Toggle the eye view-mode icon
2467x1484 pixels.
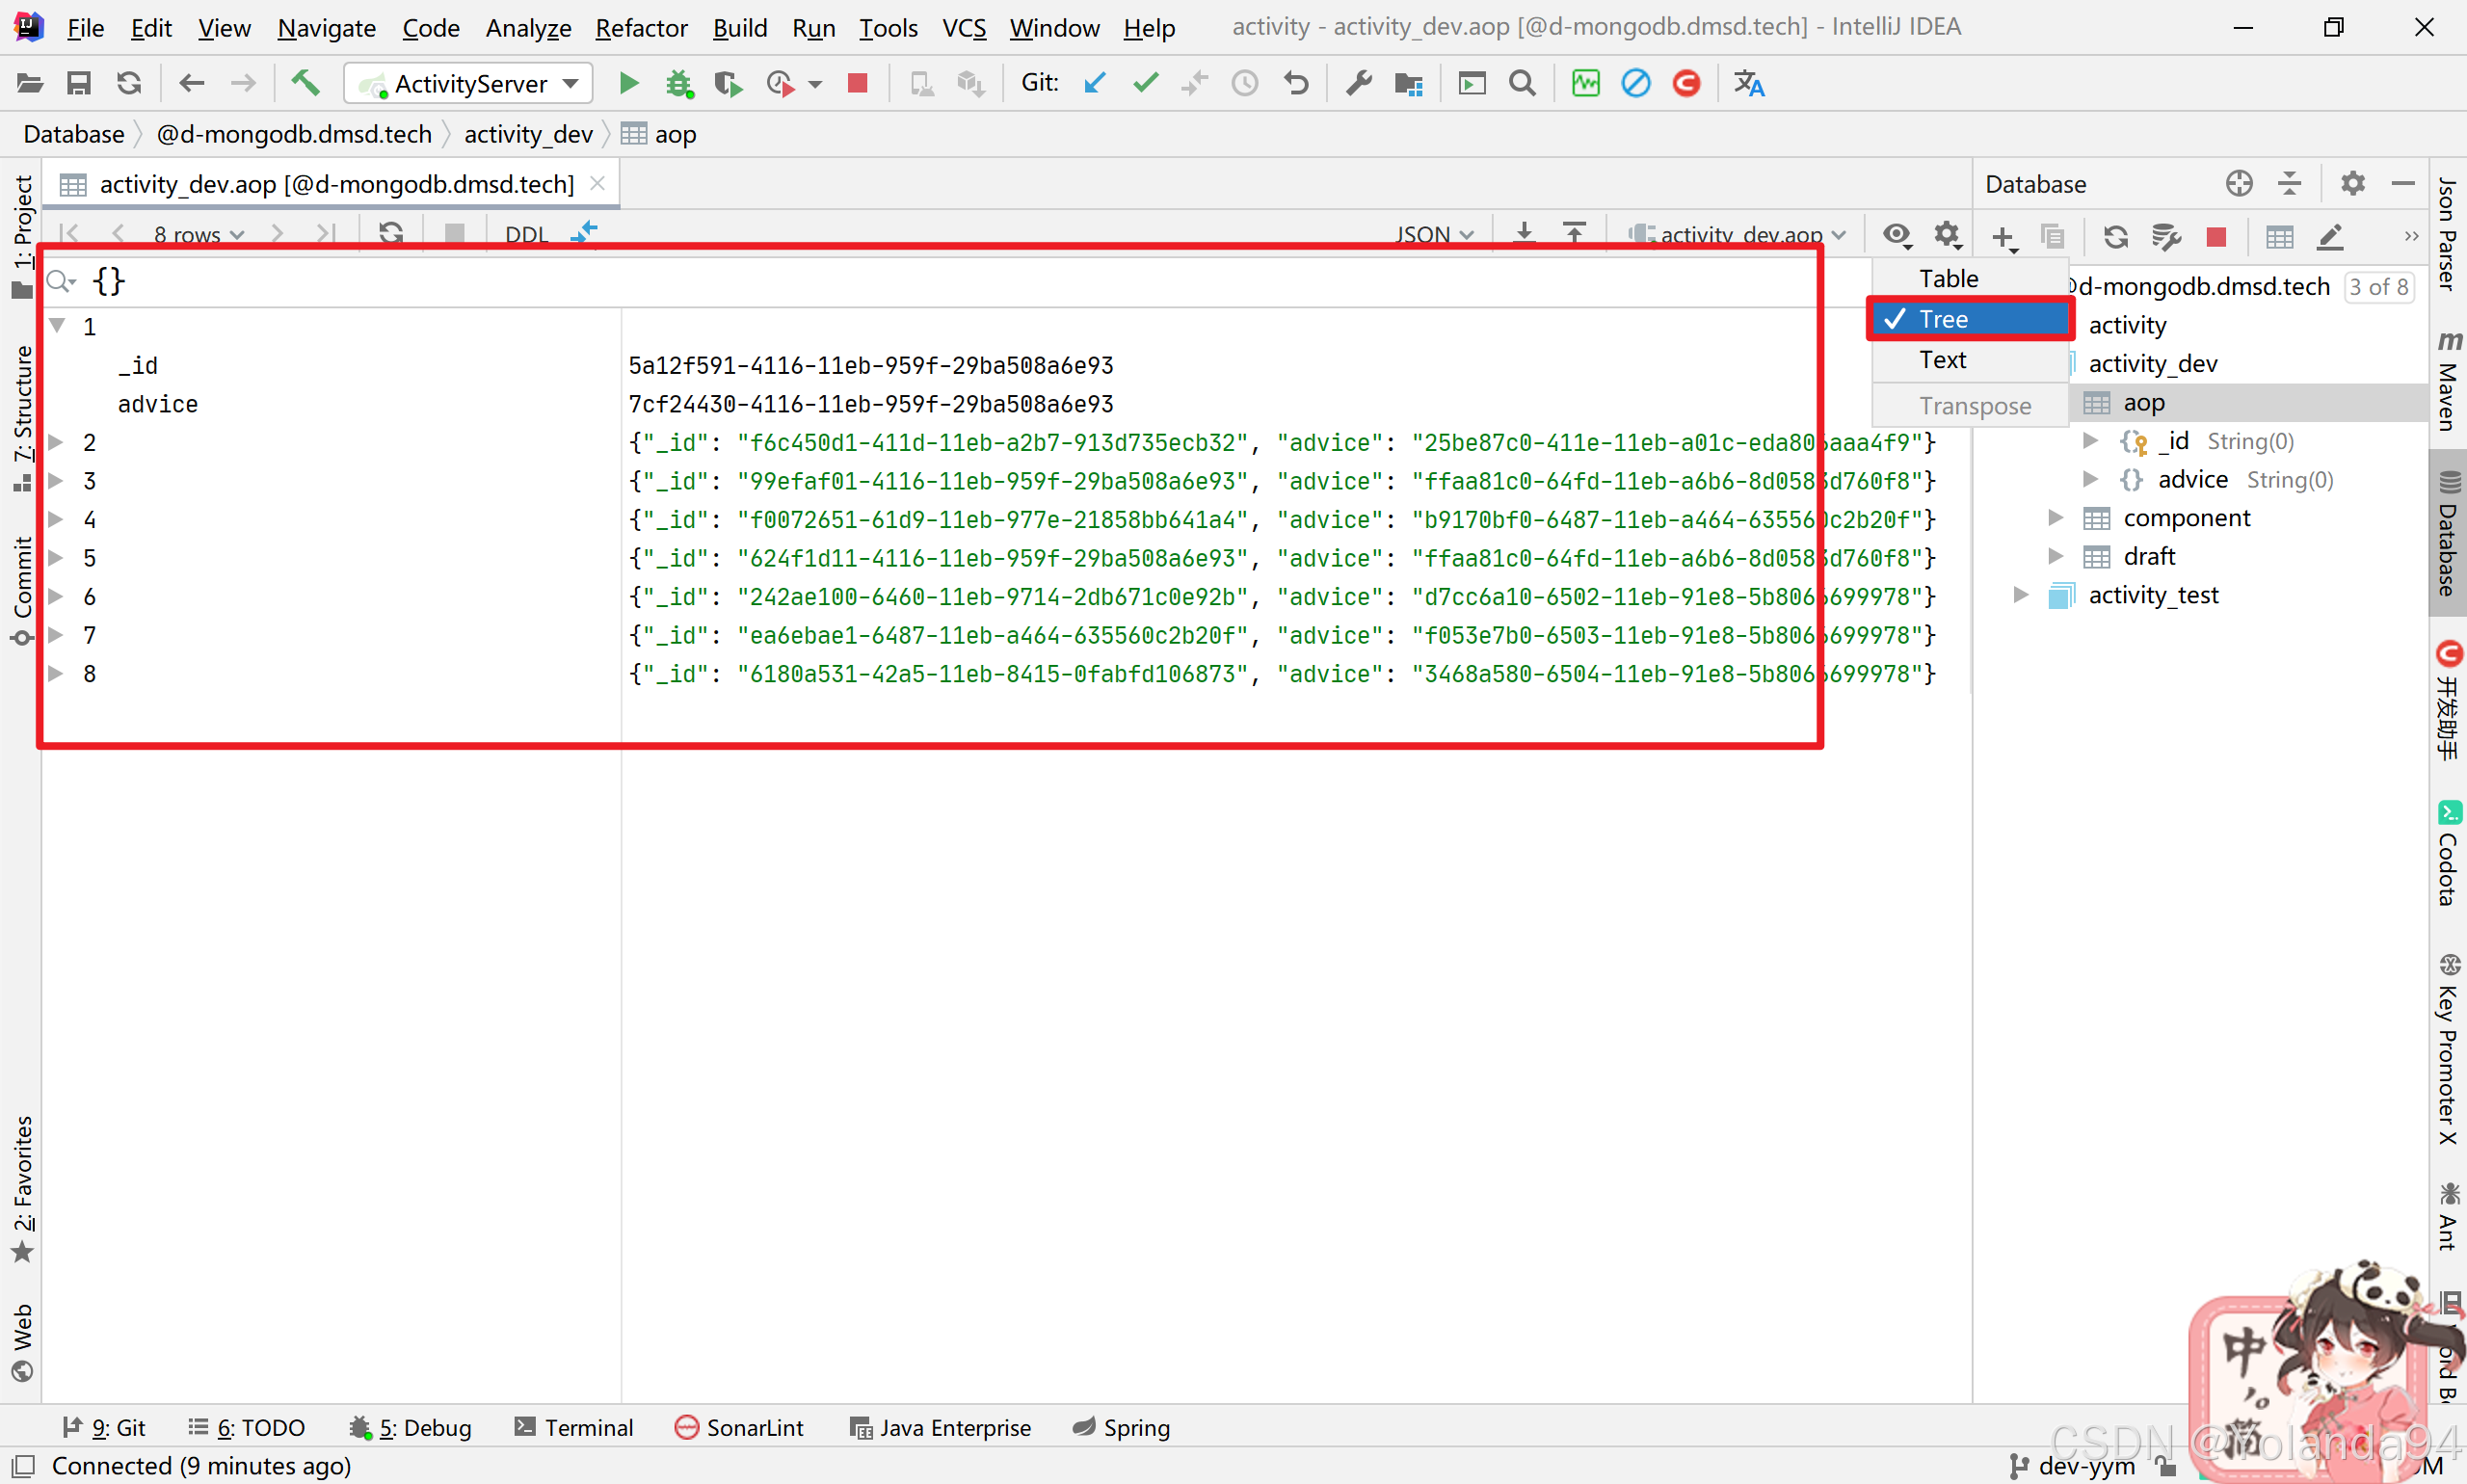point(1896,235)
